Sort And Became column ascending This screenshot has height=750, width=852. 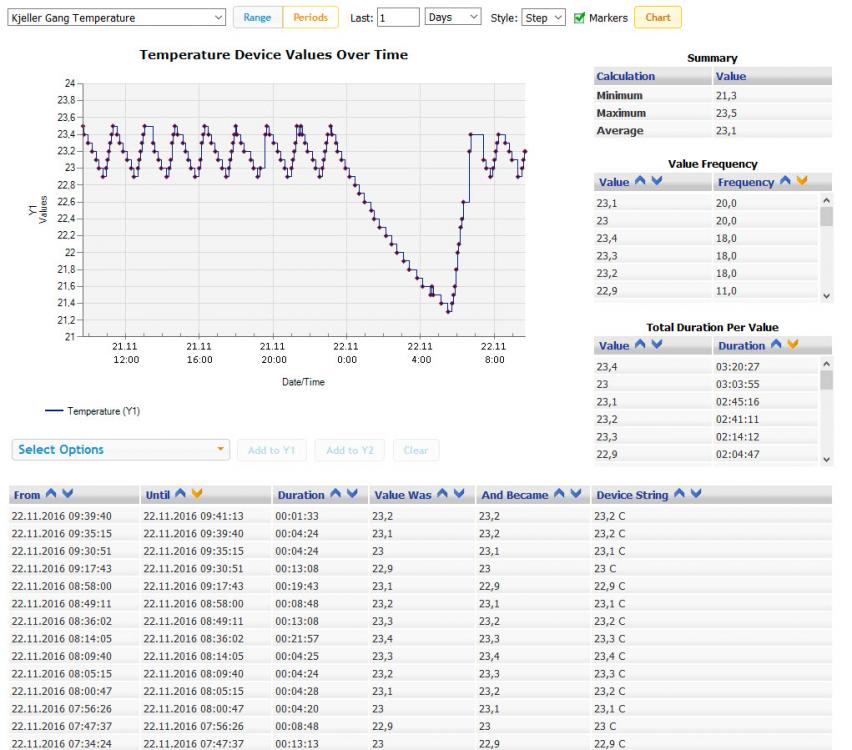(561, 495)
